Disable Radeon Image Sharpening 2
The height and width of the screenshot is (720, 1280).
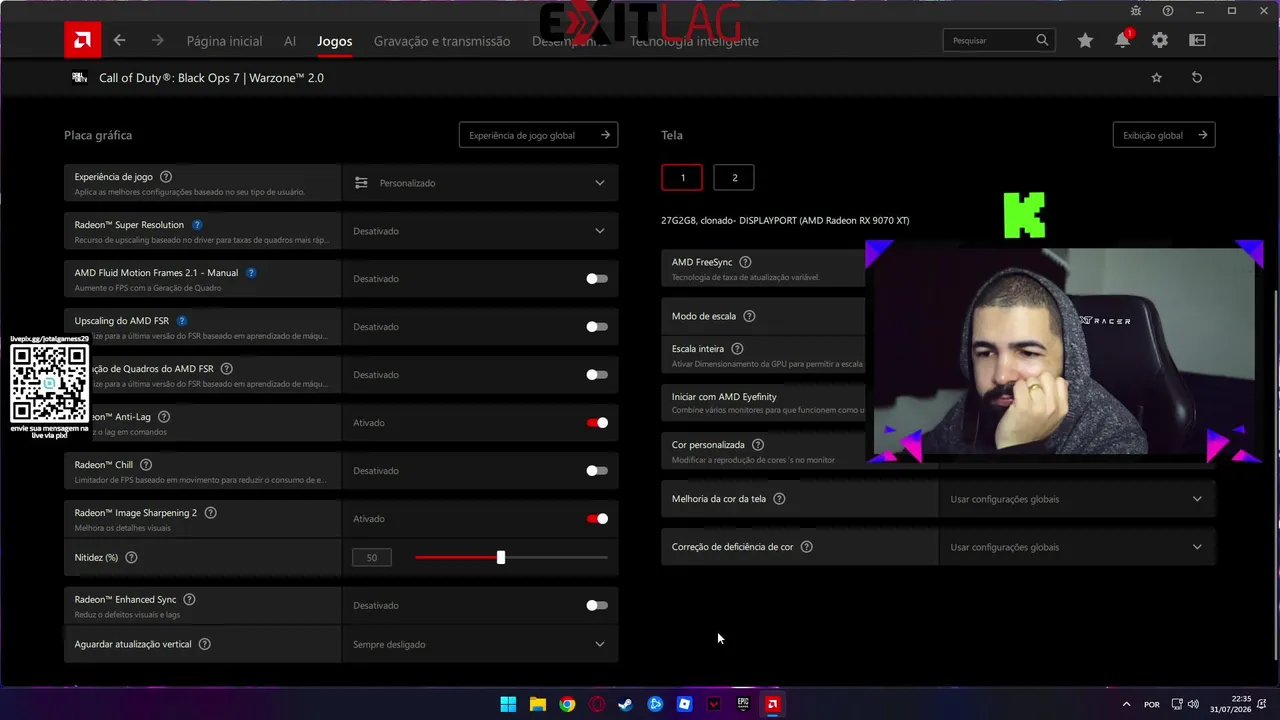(x=597, y=519)
